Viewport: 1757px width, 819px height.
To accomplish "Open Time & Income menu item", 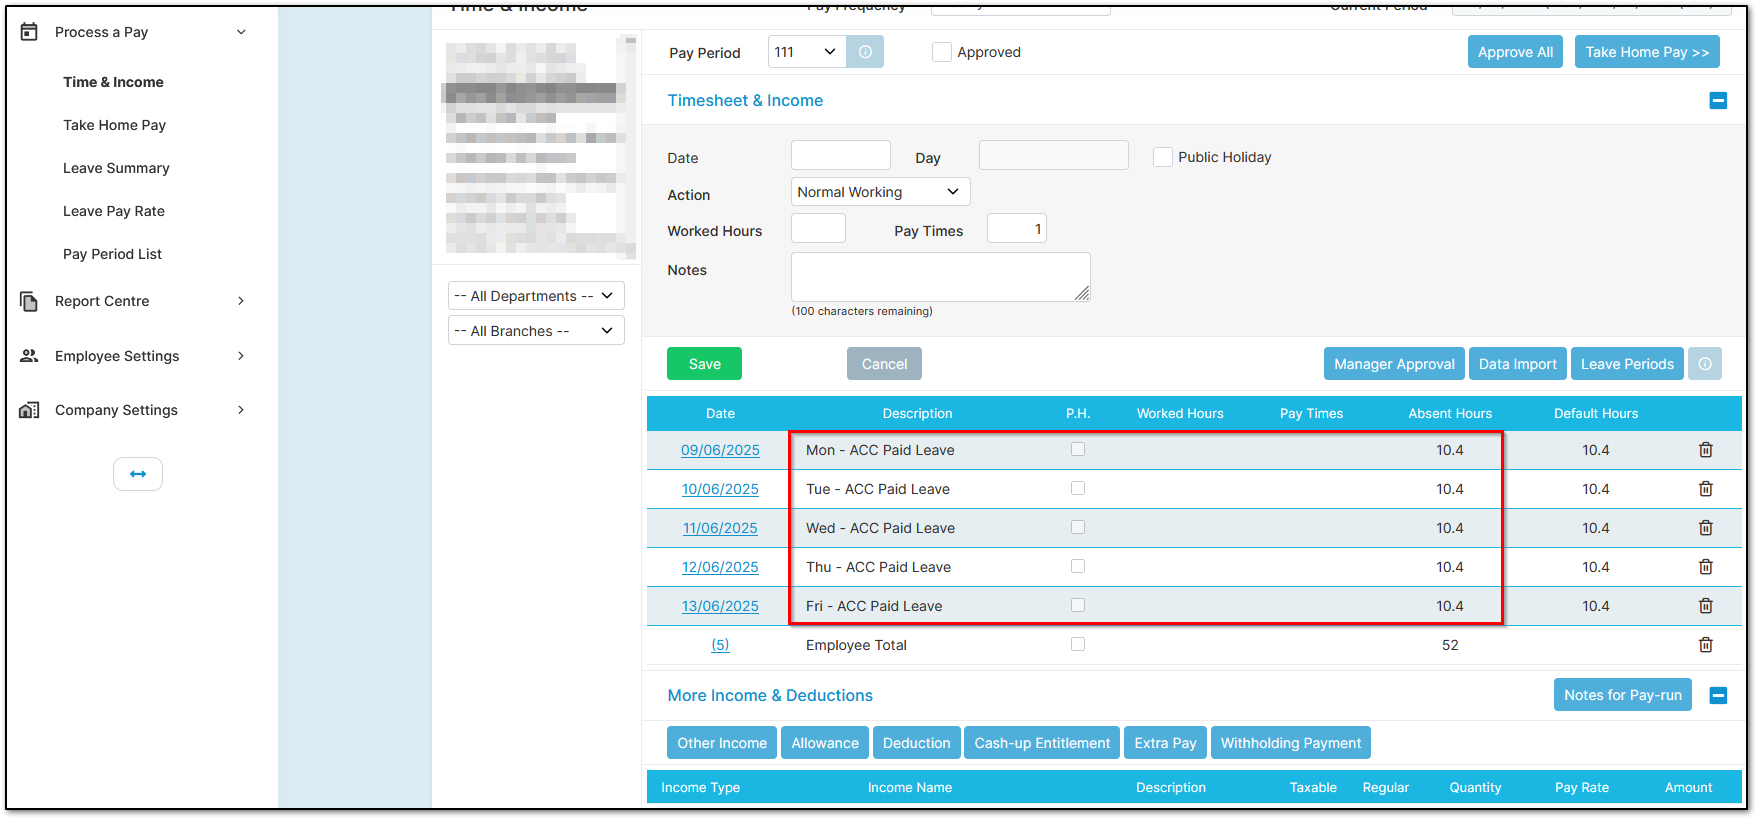I will [113, 82].
